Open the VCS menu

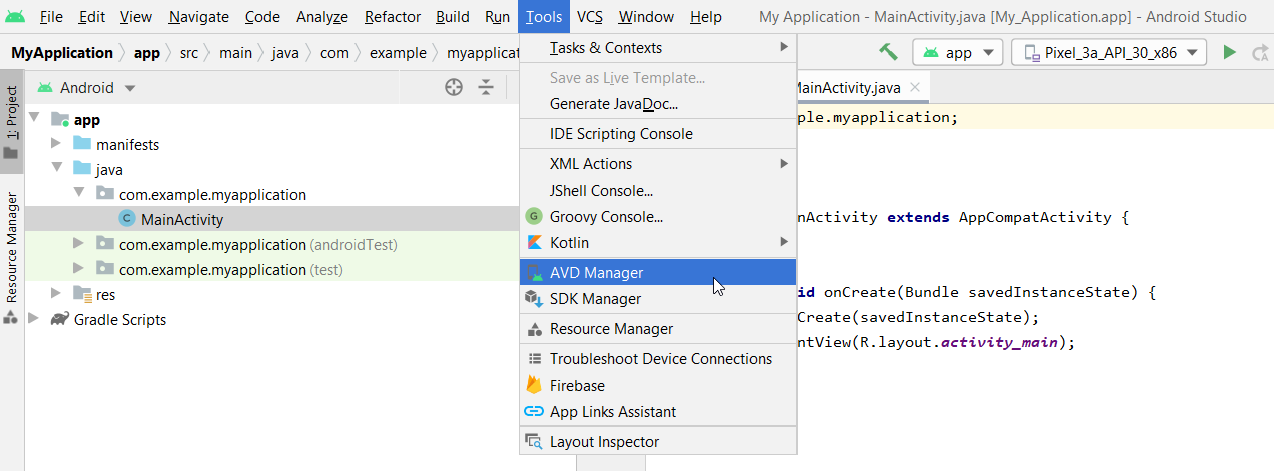(x=590, y=17)
